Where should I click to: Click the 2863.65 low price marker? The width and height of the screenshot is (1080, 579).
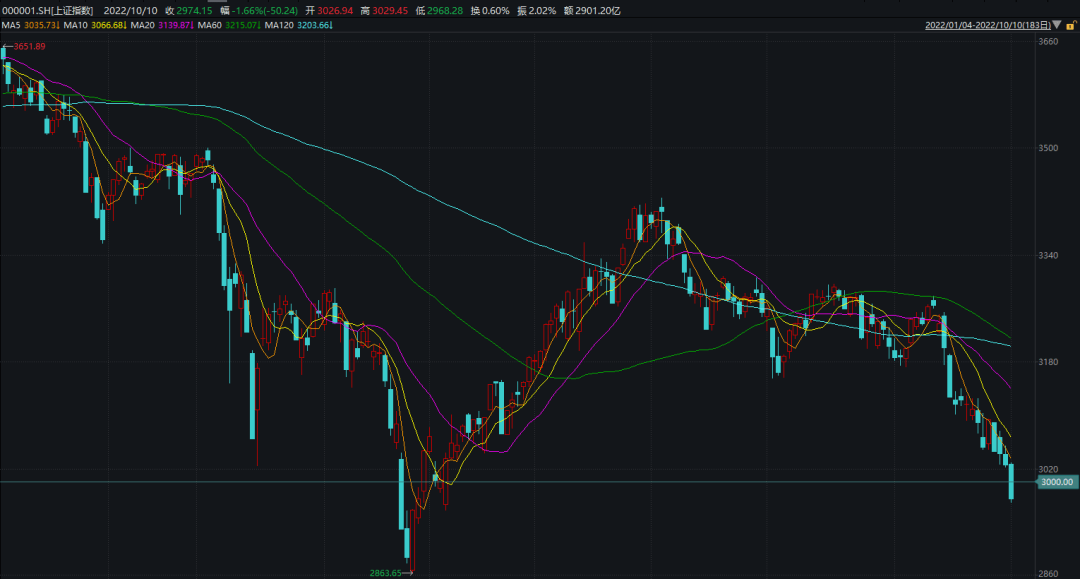pos(385,573)
